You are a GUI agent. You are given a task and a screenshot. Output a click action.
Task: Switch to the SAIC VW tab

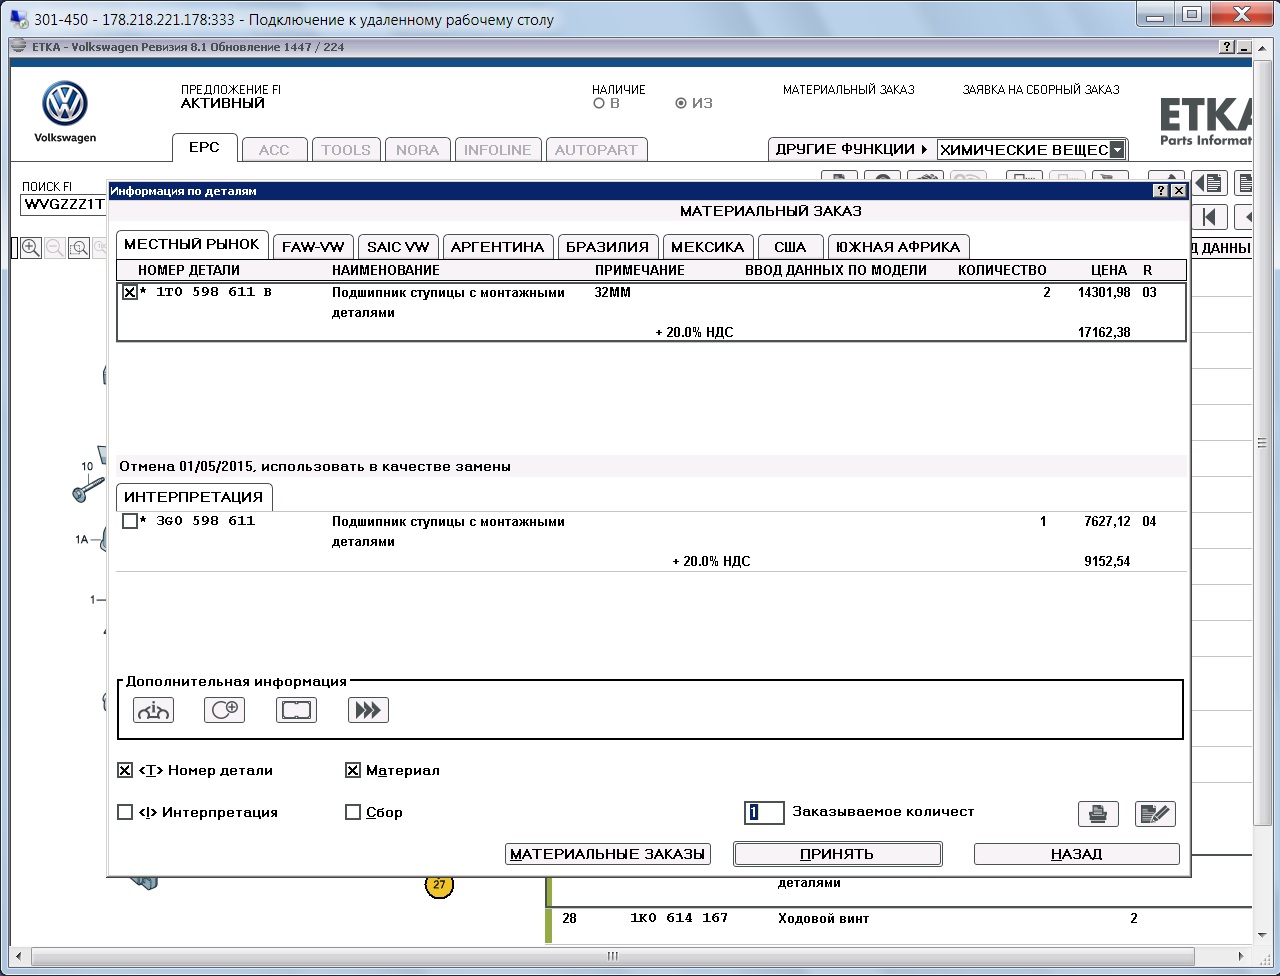point(398,247)
